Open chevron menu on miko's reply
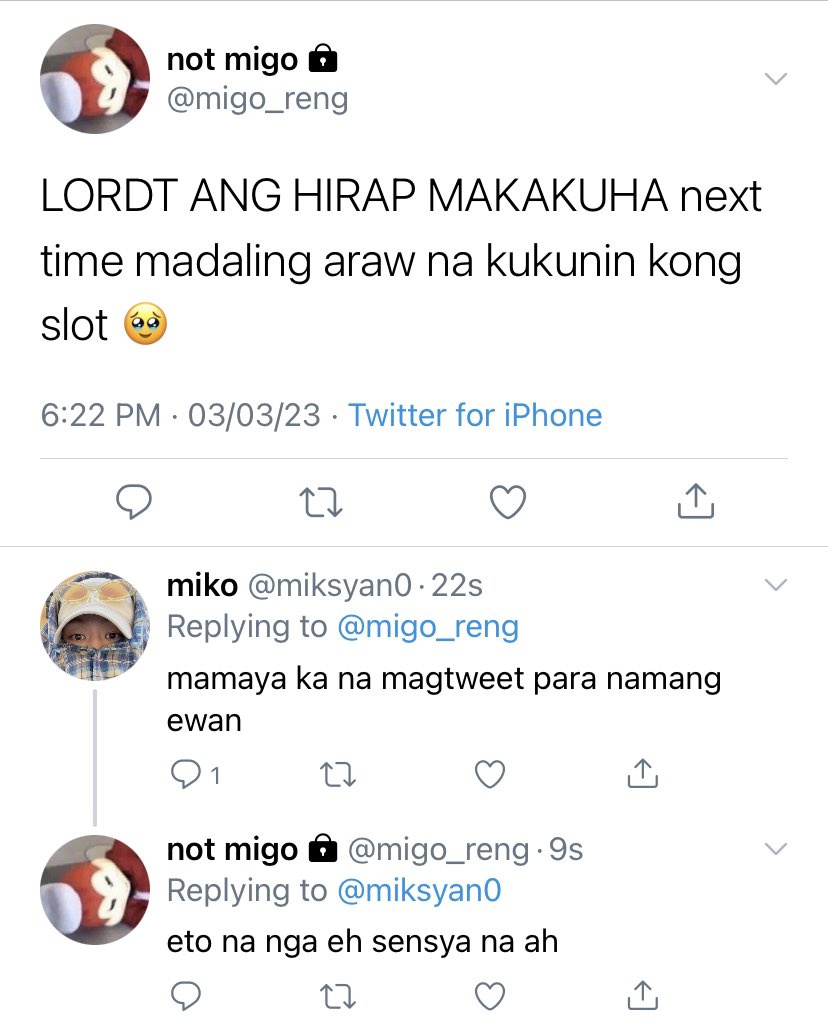 pos(776,585)
